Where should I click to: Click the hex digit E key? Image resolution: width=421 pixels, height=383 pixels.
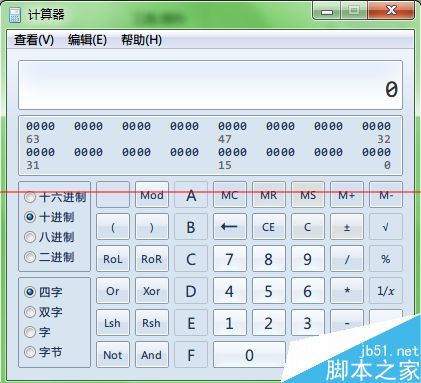191,323
